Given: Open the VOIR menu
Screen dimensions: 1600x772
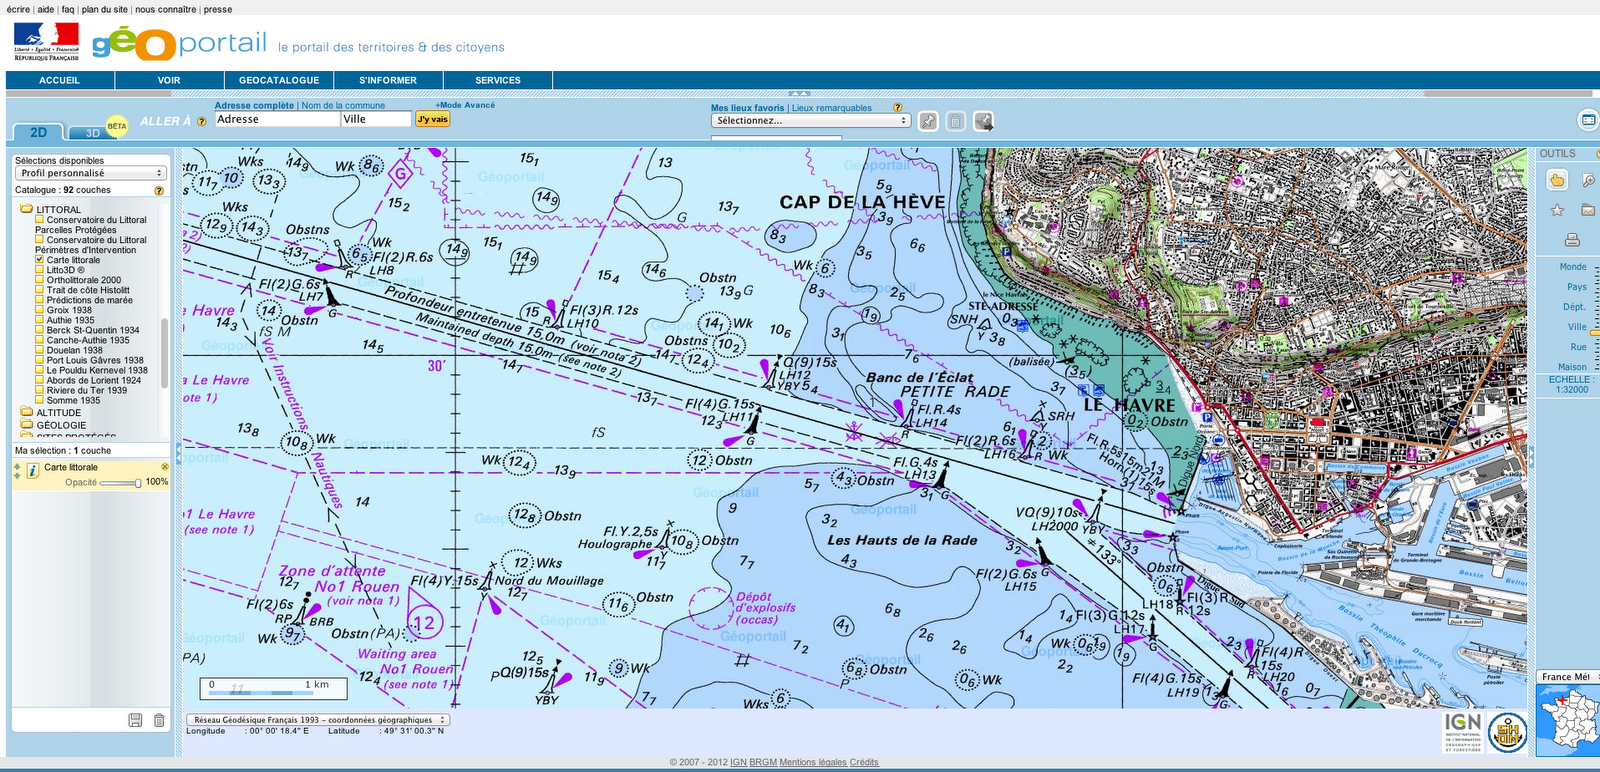Looking at the screenshot, I should 169,80.
